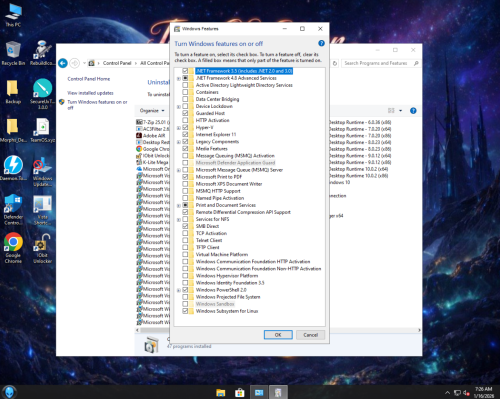Open View installed updates link

[x=90, y=93]
